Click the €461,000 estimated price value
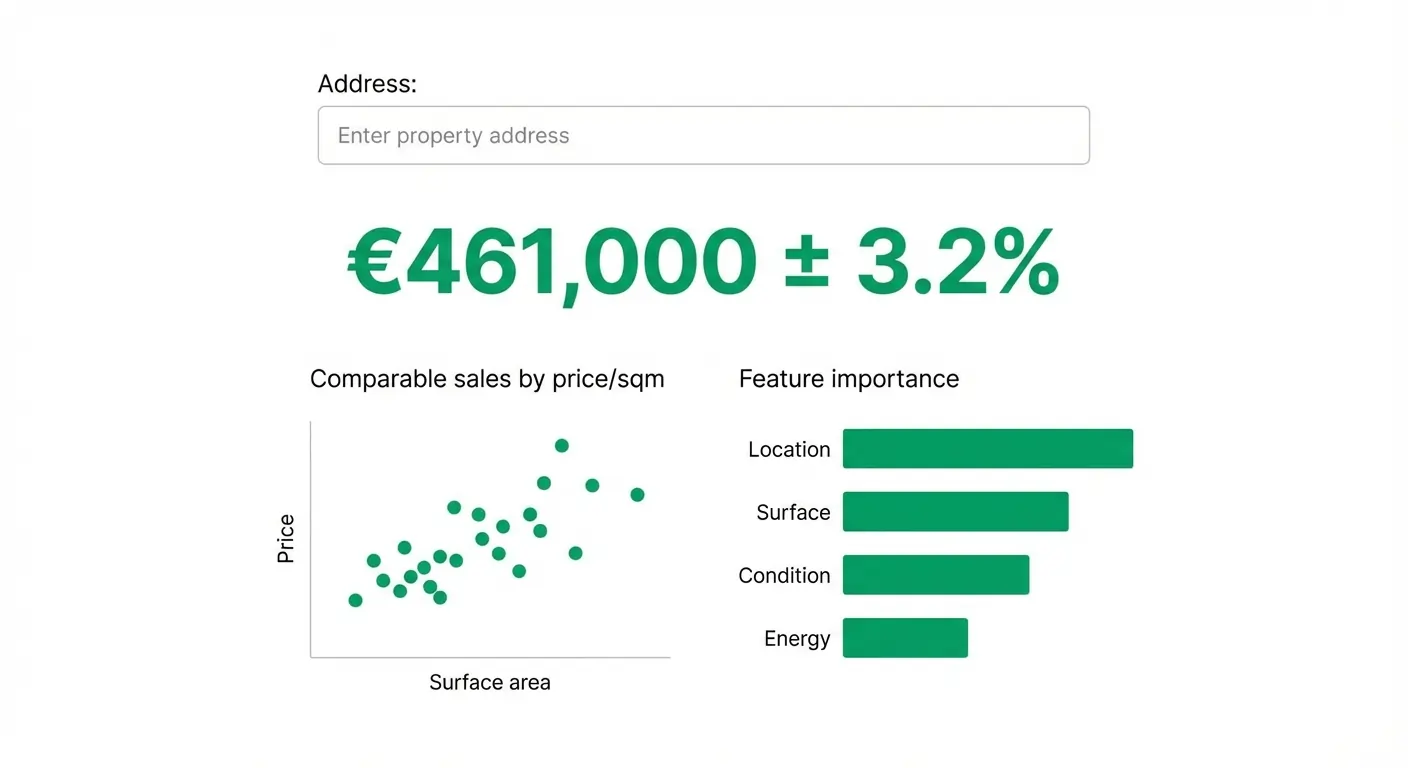 pyautogui.click(x=552, y=263)
